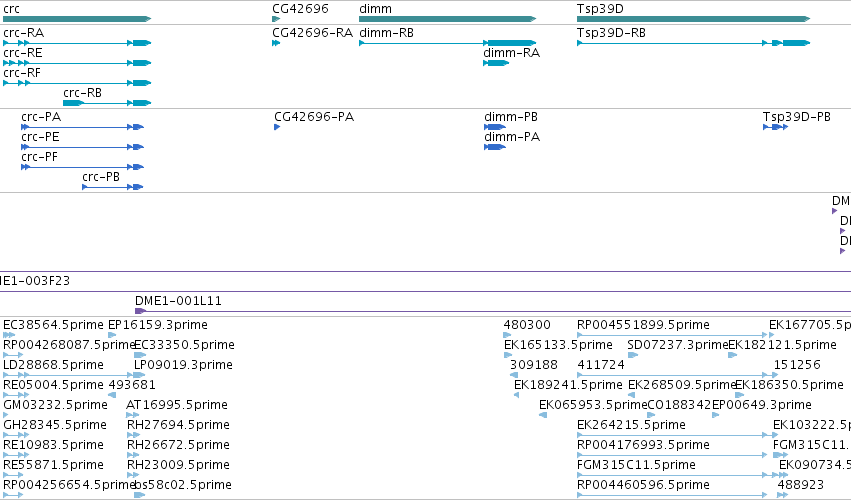This screenshot has height=500, width=851.
Task: Select the crc-PF protein label
Action: 39,157
